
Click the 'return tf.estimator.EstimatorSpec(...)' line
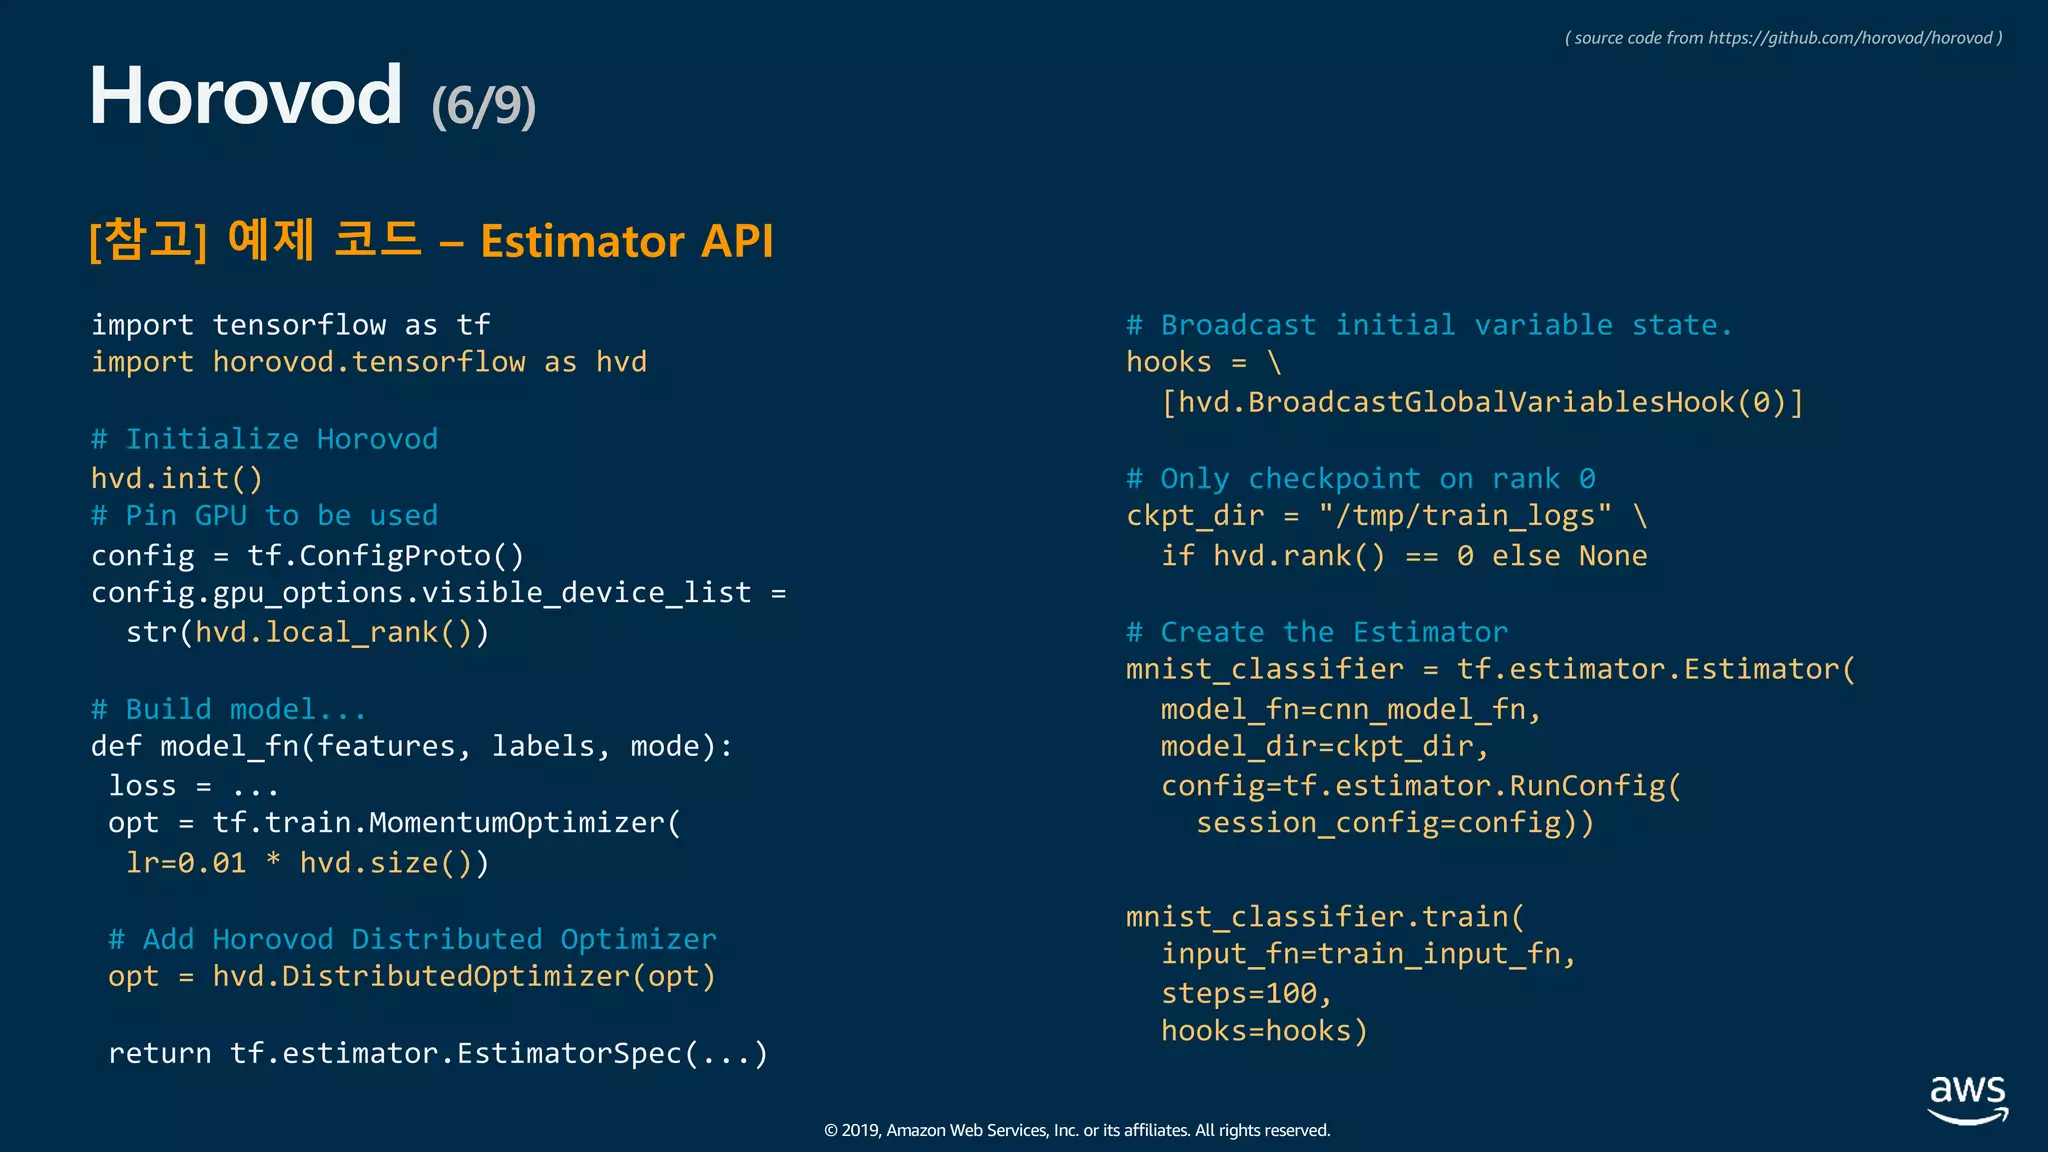[x=437, y=1054]
